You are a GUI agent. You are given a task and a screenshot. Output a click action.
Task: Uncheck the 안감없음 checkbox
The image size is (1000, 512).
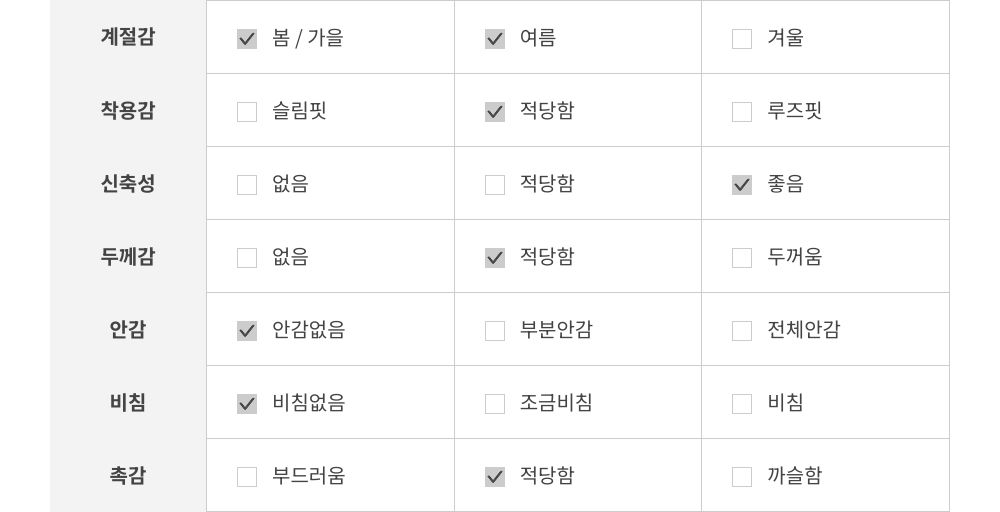247,331
